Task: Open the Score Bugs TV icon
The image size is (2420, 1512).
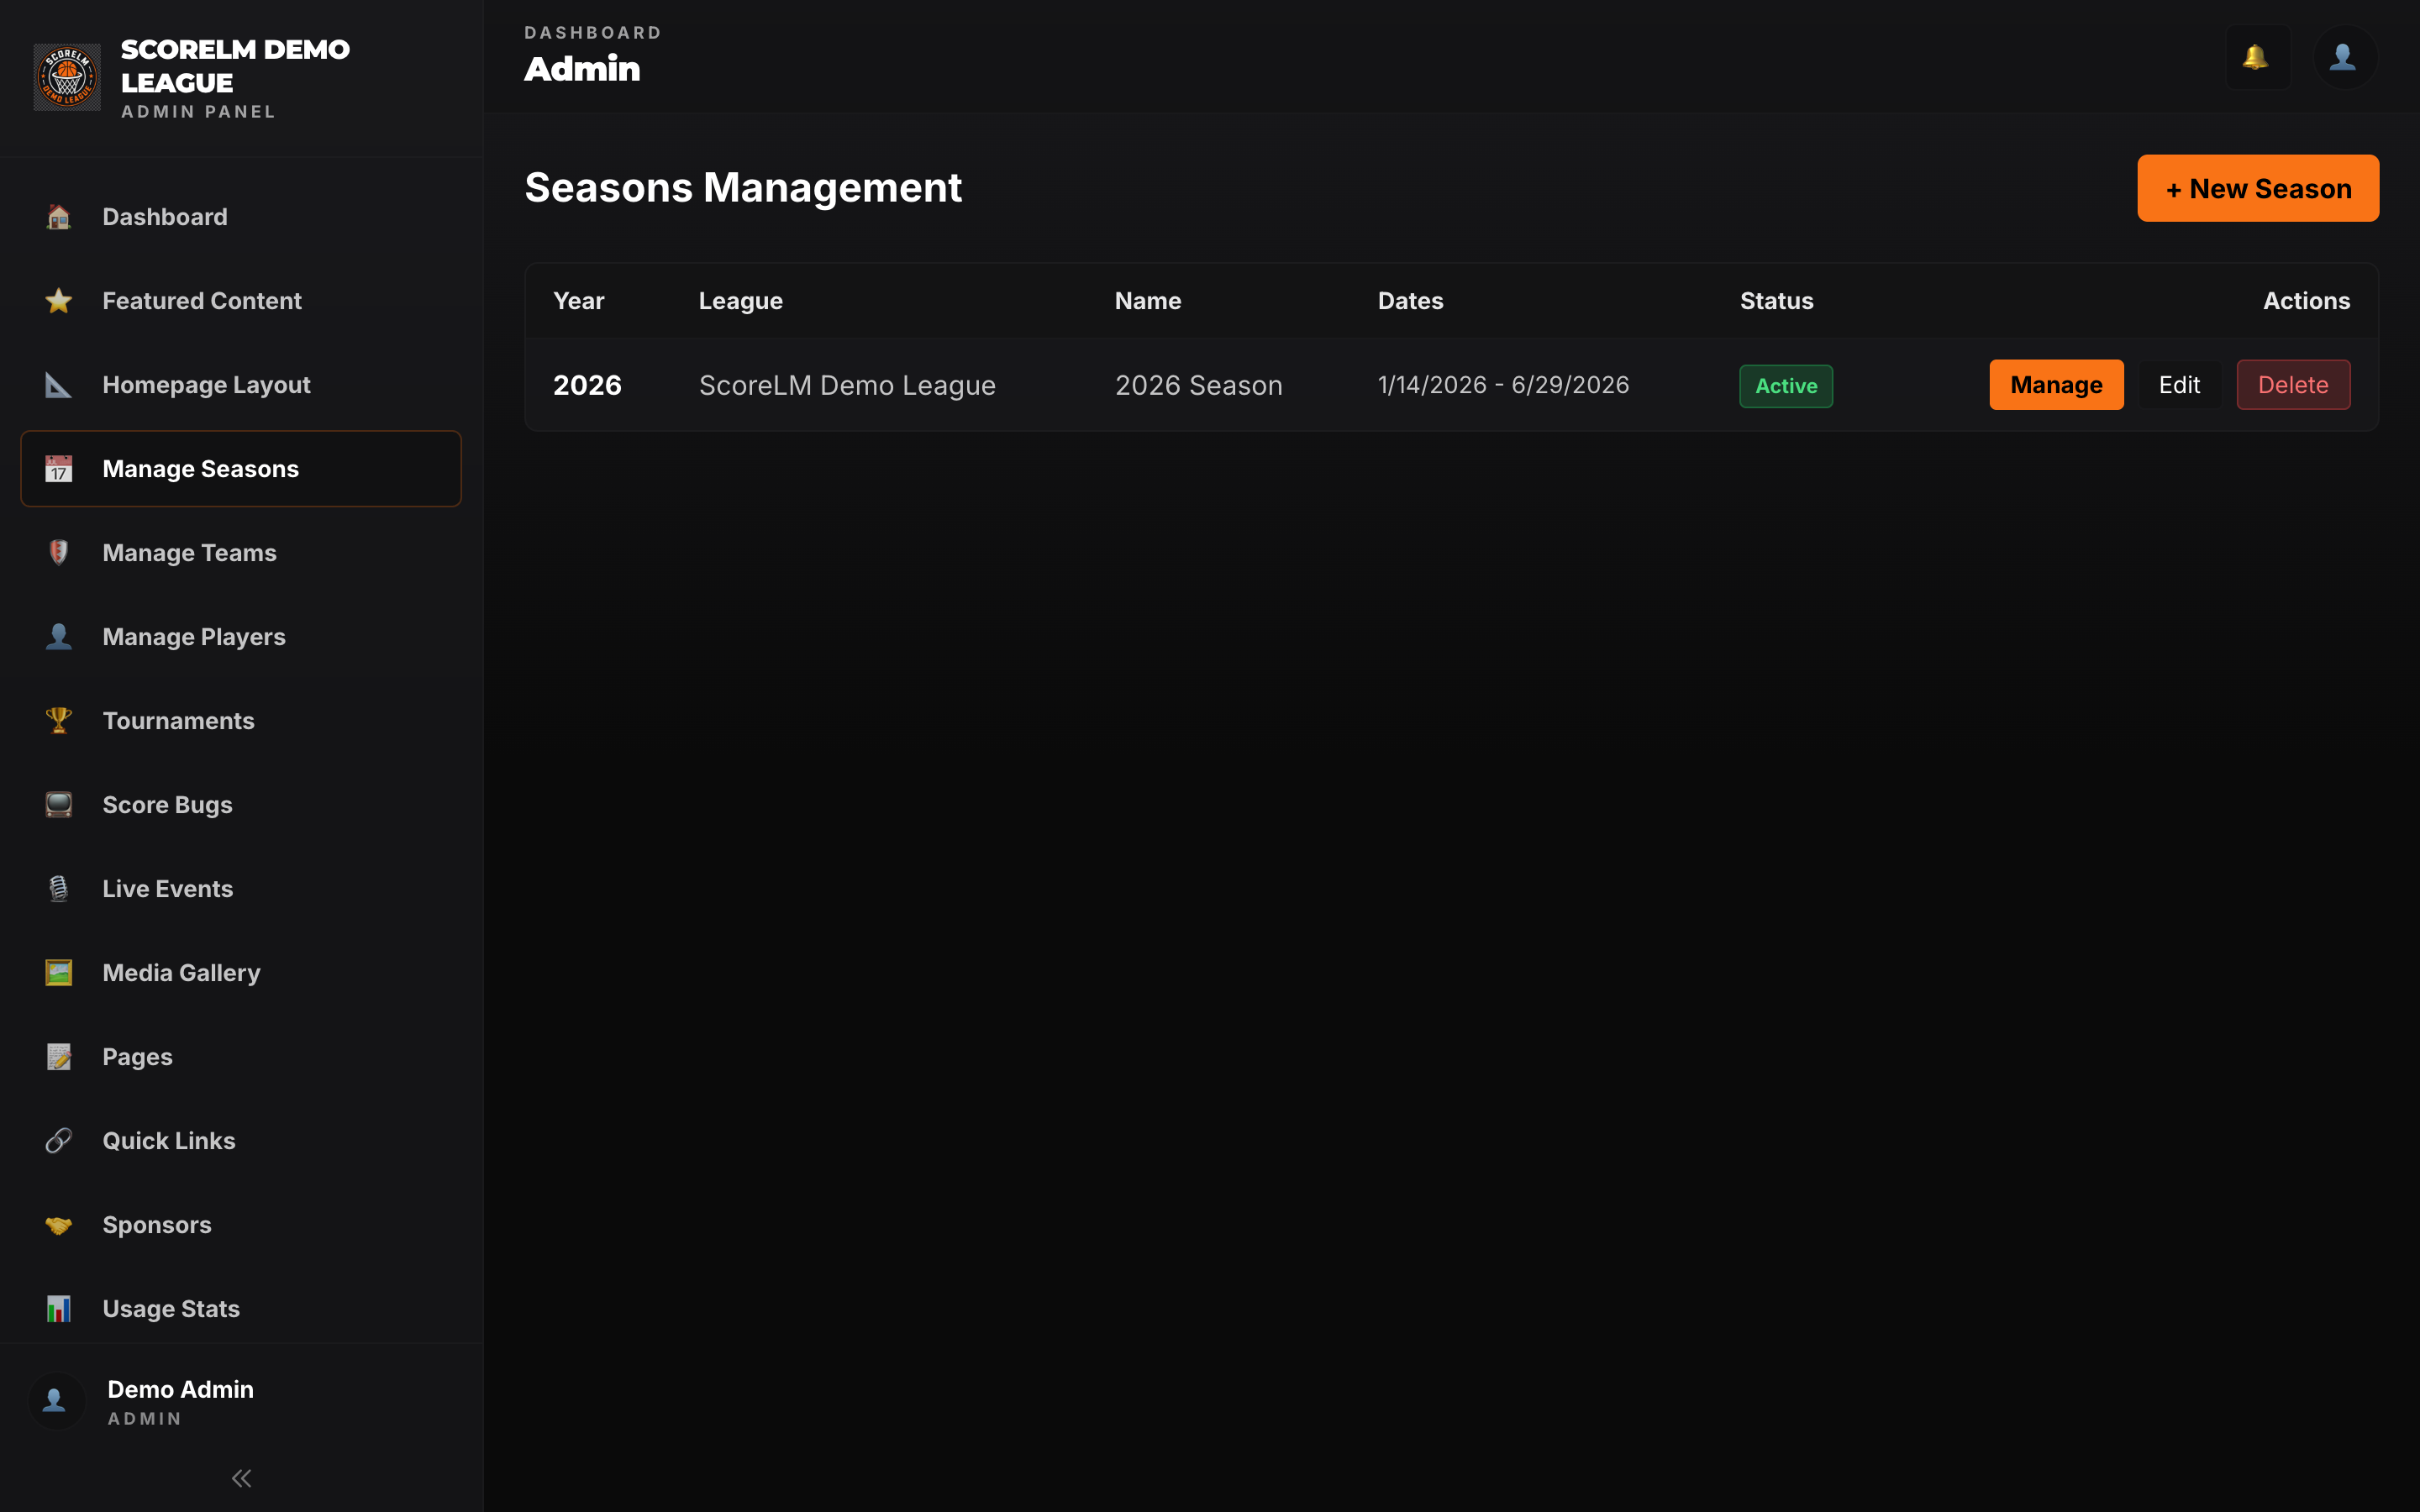Action: coord(59,805)
